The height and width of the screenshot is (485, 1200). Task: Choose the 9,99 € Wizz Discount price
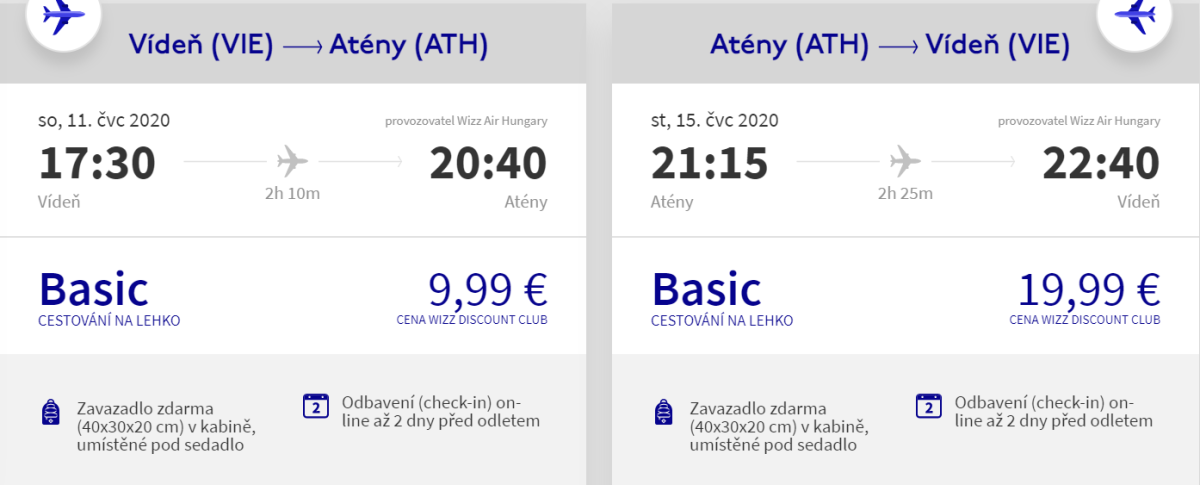(x=487, y=289)
